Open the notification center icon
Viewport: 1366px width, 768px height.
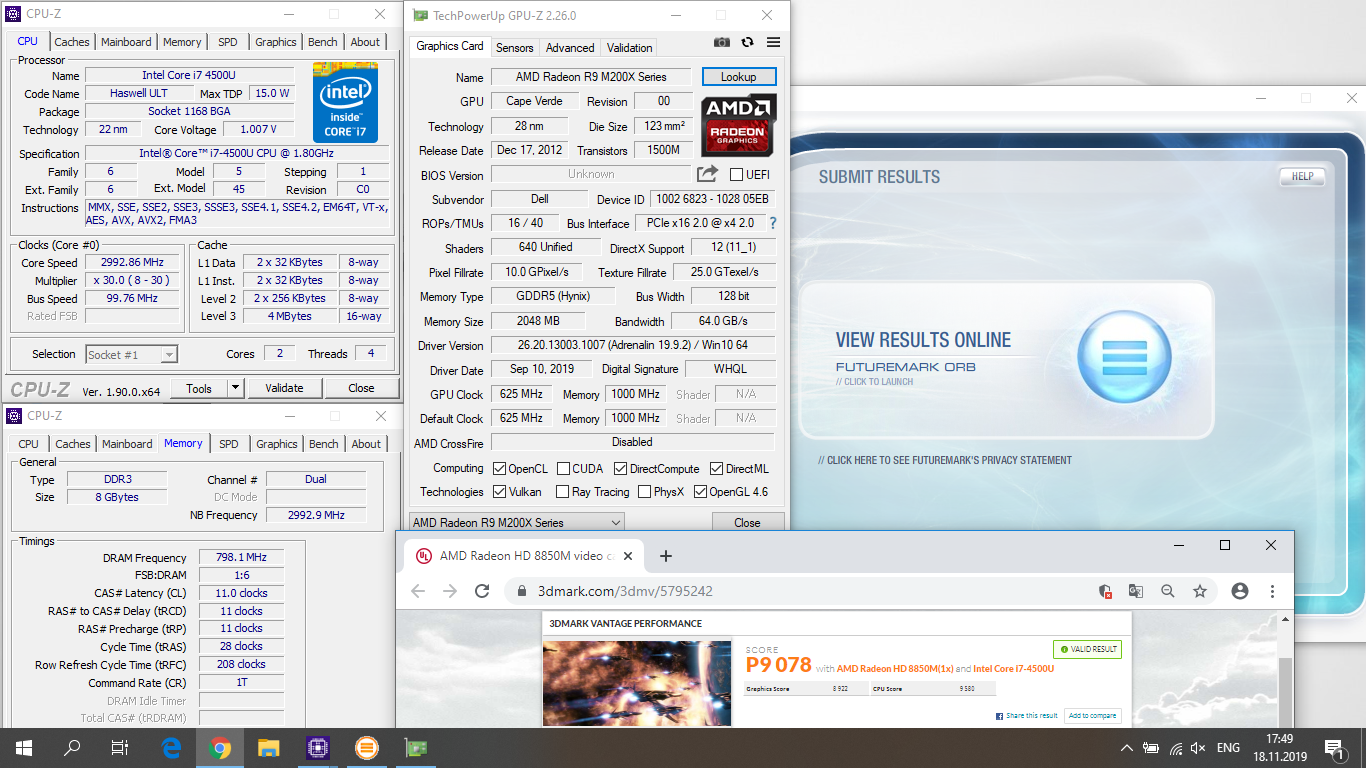(1333, 748)
